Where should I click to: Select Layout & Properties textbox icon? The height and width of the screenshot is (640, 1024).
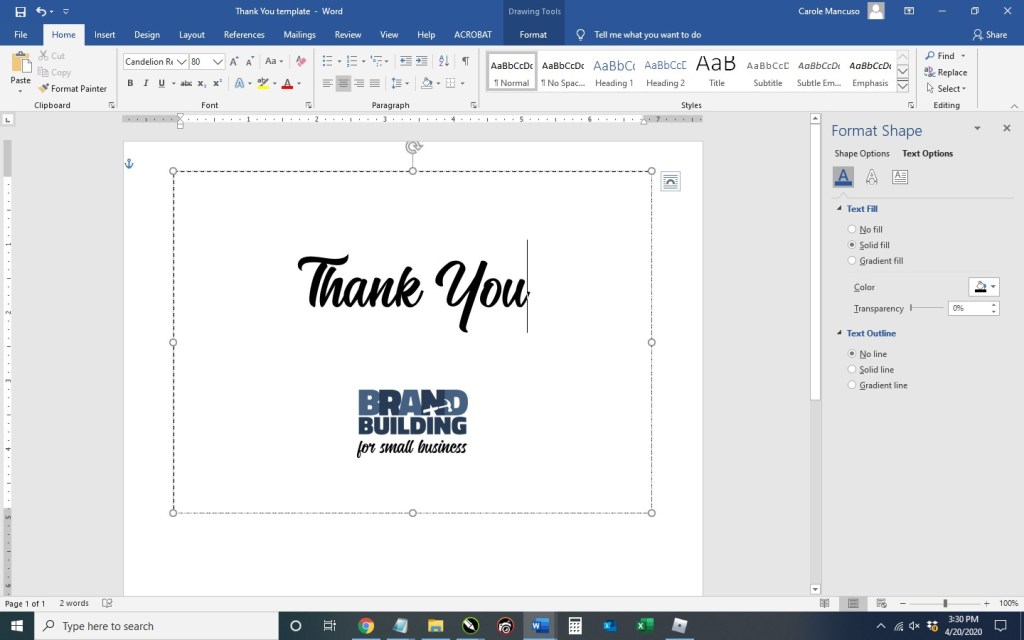tap(899, 177)
